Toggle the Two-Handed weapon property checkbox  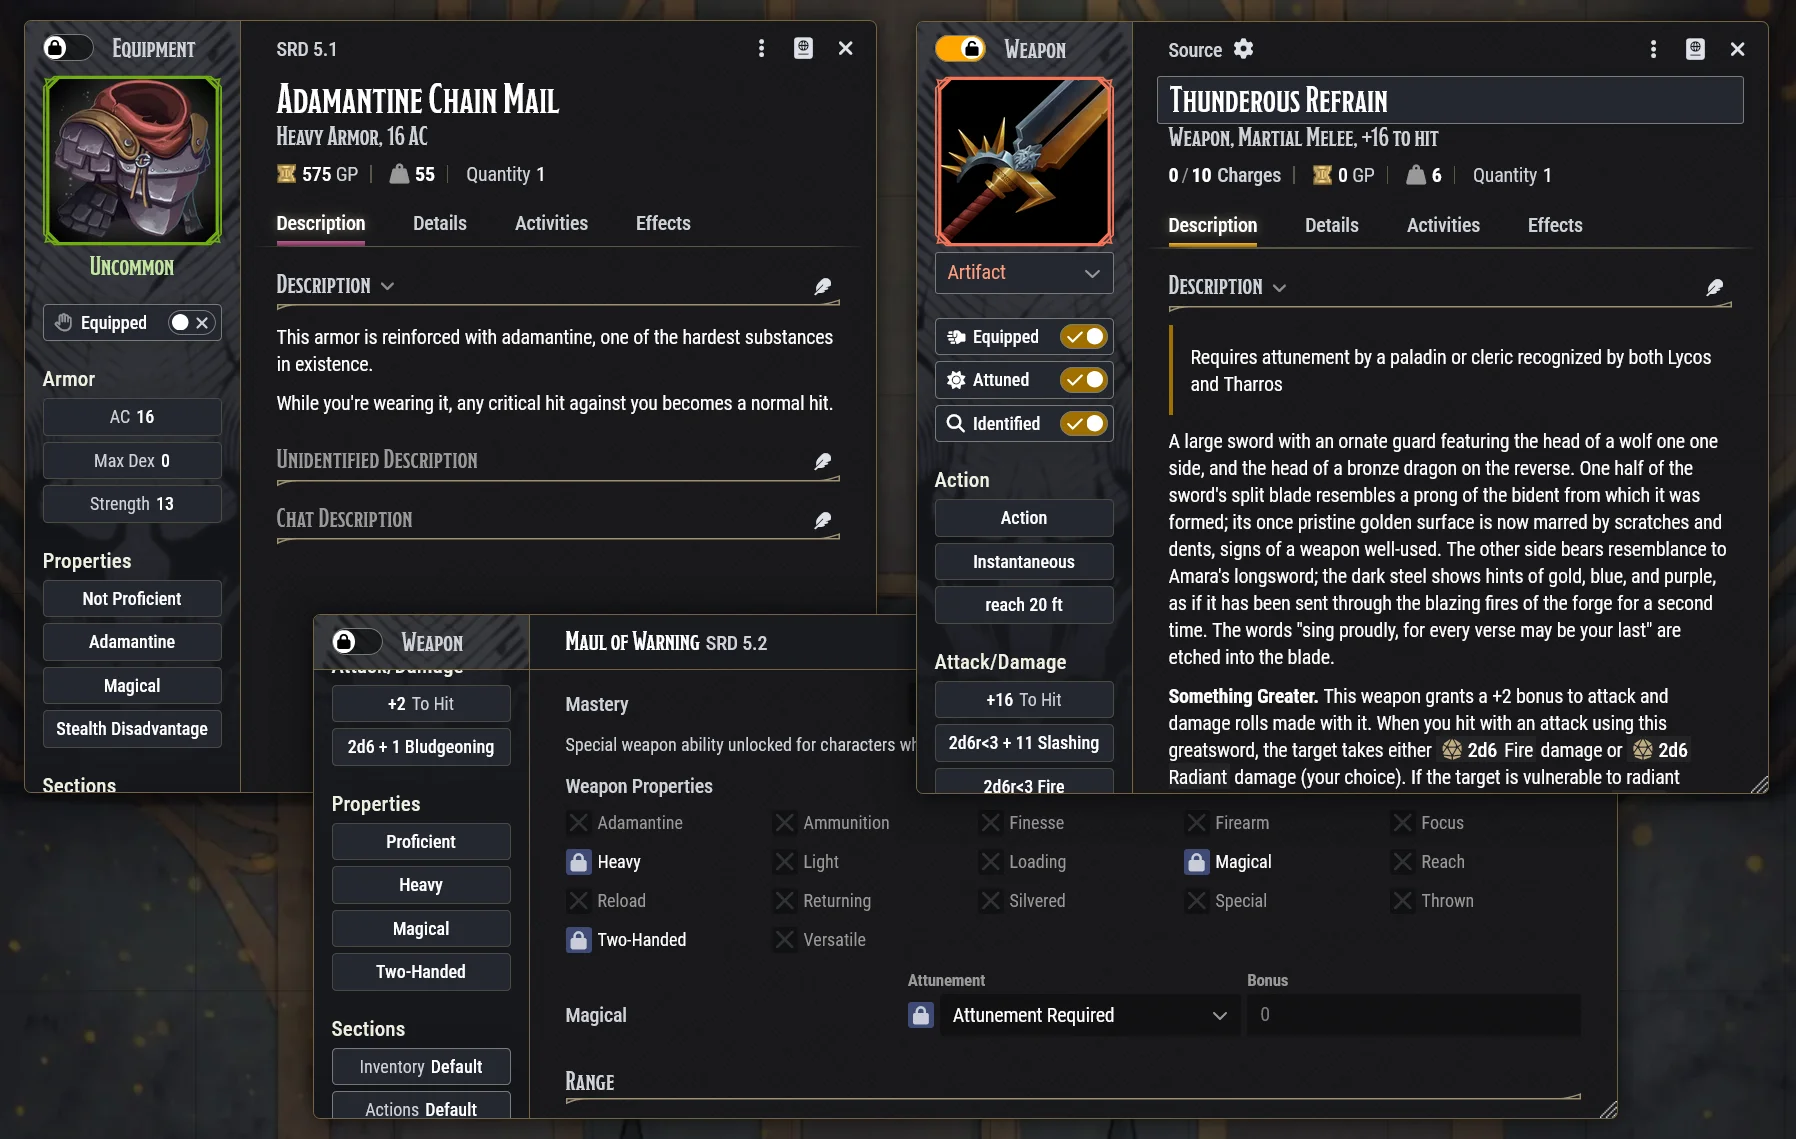coord(578,940)
